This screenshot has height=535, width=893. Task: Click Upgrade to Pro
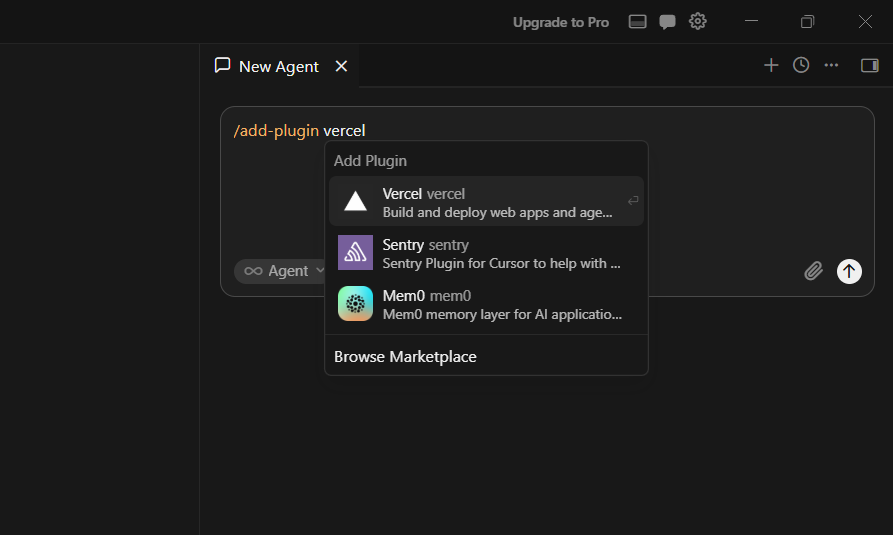[x=561, y=22]
